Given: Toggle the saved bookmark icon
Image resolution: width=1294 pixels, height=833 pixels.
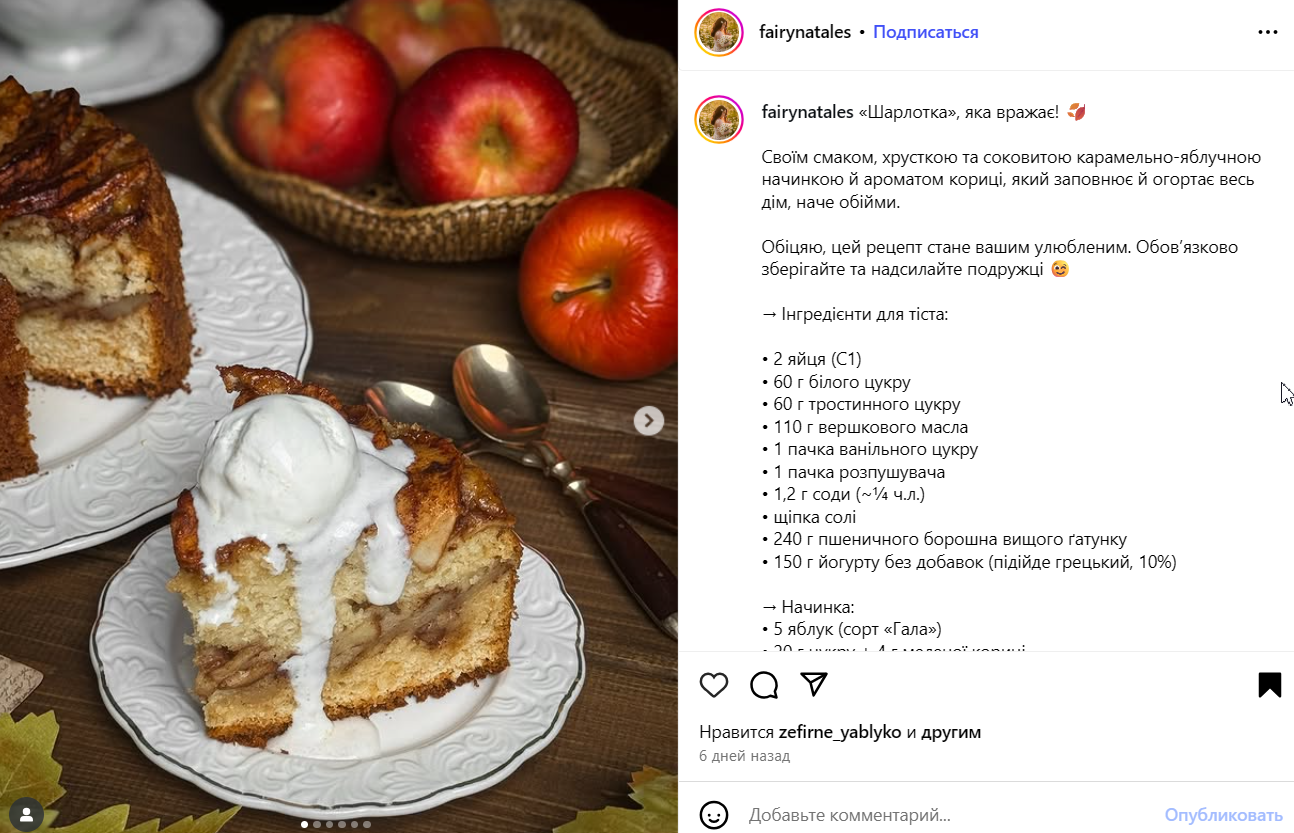Looking at the screenshot, I should pyautogui.click(x=1269, y=685).
